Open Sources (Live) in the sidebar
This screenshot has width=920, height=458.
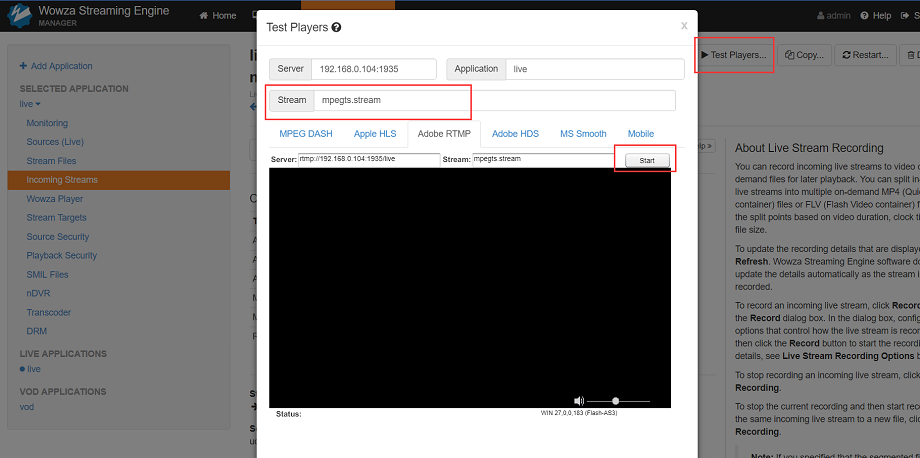point(55,142)
